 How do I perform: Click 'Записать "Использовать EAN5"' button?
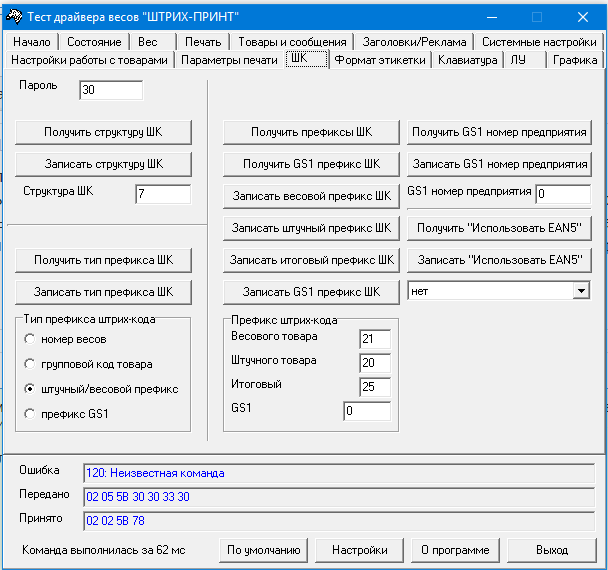499,260
